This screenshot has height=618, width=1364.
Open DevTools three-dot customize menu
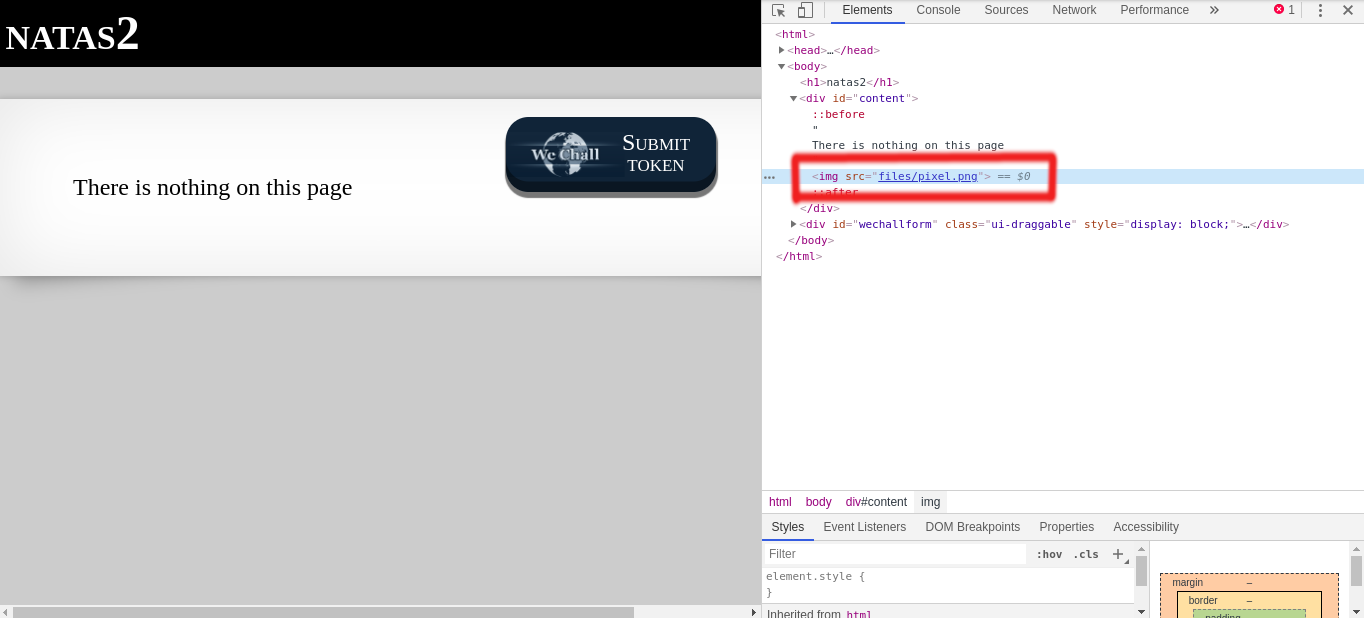click(1320, 10)
